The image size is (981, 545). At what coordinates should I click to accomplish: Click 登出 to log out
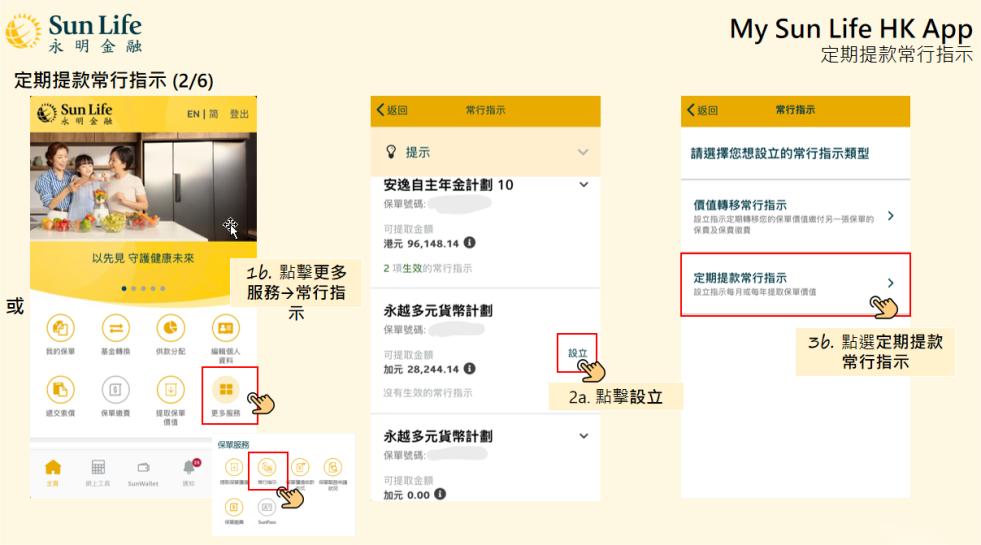239,114
